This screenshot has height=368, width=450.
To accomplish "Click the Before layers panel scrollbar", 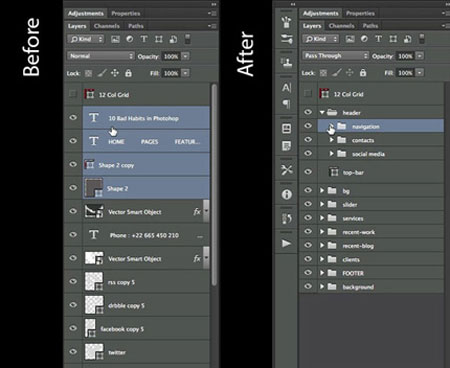I will coord(214,185).
